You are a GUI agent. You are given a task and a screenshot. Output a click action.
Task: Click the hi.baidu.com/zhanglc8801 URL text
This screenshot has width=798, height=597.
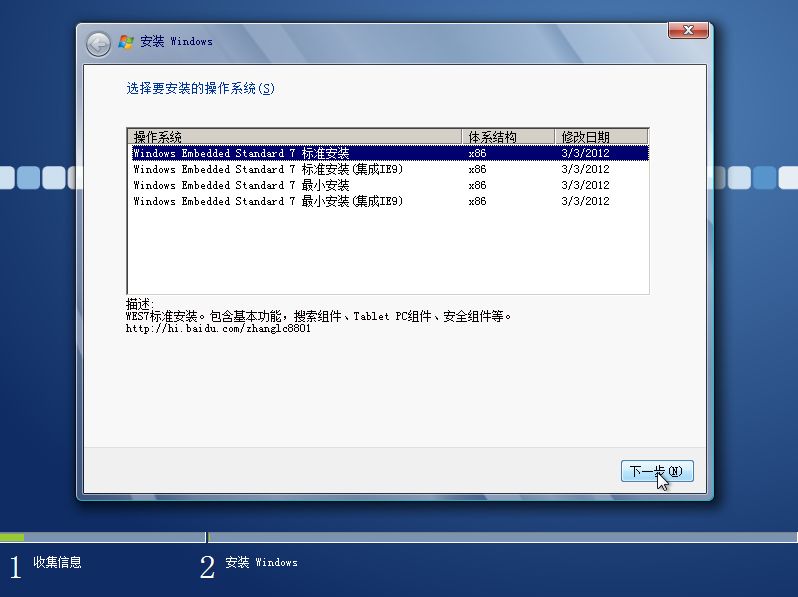pos(218,329)
